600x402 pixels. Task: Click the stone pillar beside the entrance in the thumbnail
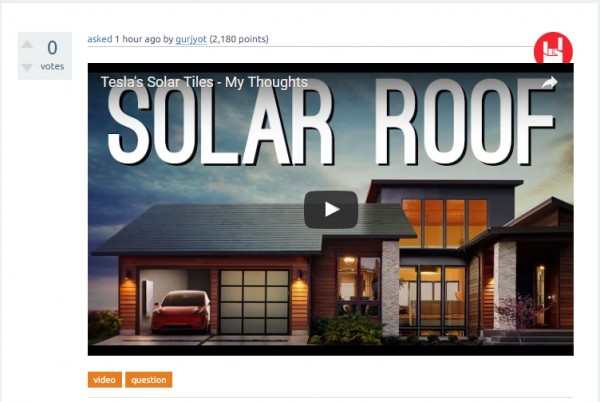[x=505, y=285]
